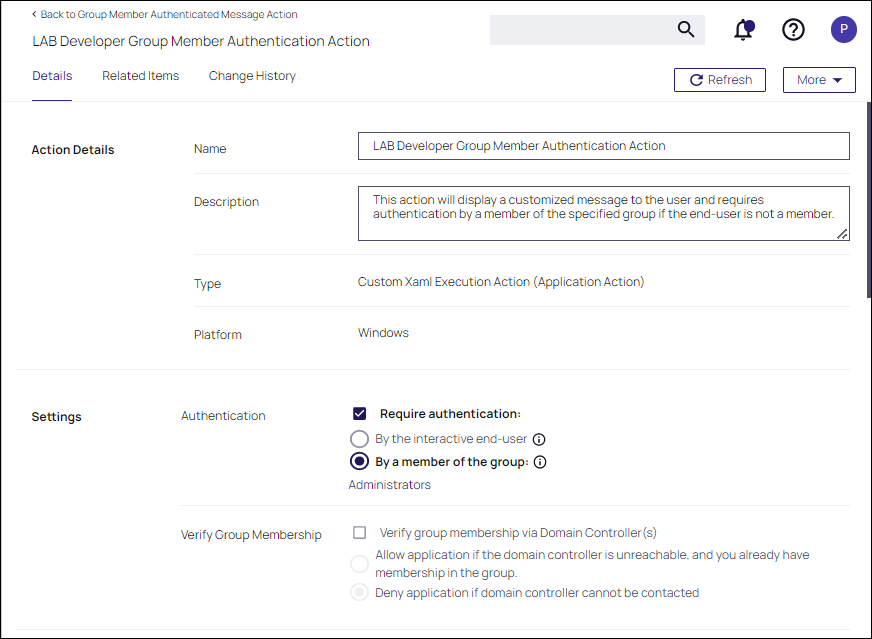Screen dimensions: 872x639
Task: Click info icon beside member of the group
Action: tap(540, 462)
